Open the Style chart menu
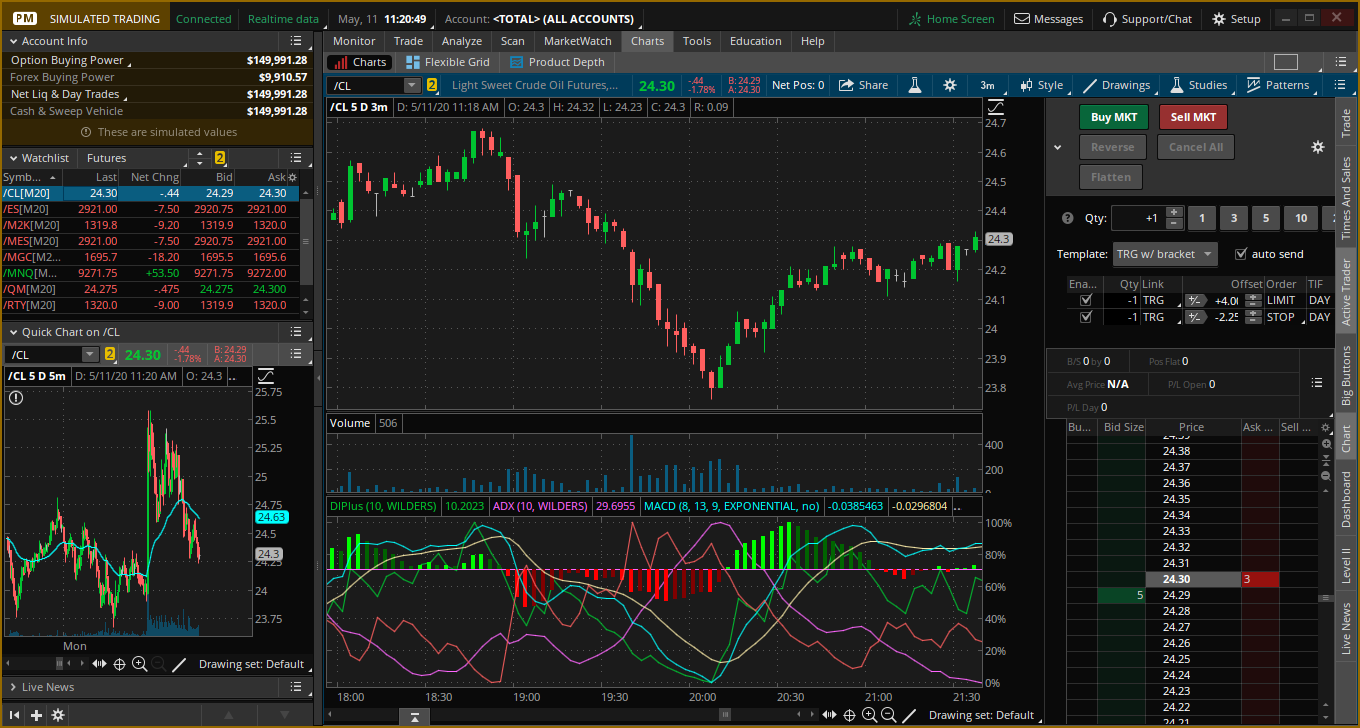The width and height of the screenshot is (1360, 728). tap(1042, 85)
